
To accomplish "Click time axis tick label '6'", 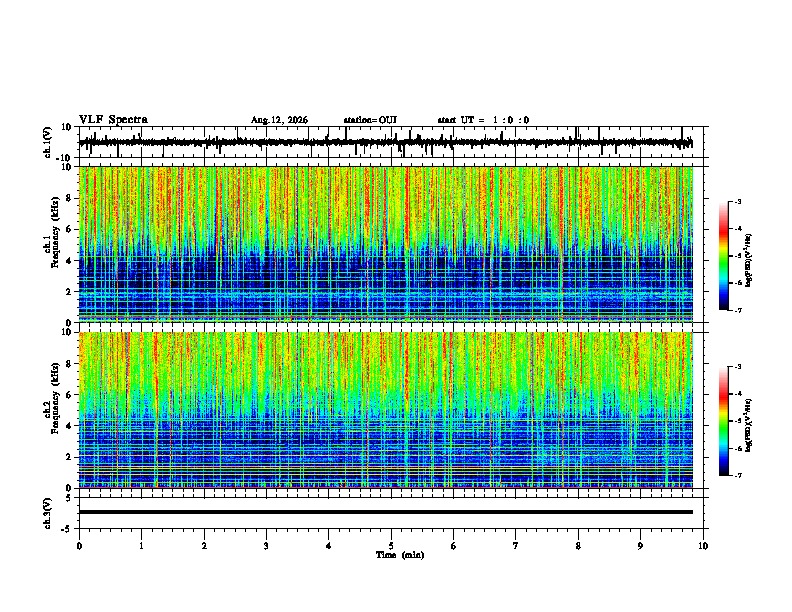I will click(453, 546).
